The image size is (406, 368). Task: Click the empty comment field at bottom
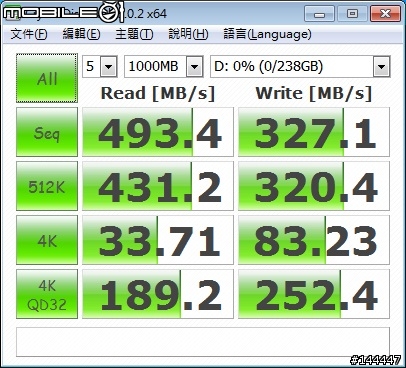pos(203,342)
